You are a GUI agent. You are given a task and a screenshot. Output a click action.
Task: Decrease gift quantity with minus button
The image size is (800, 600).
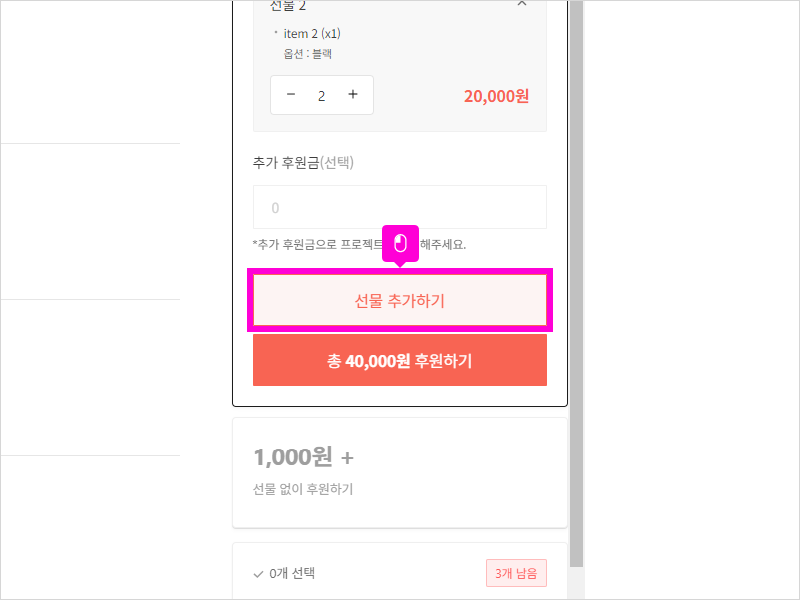(291, 95)
